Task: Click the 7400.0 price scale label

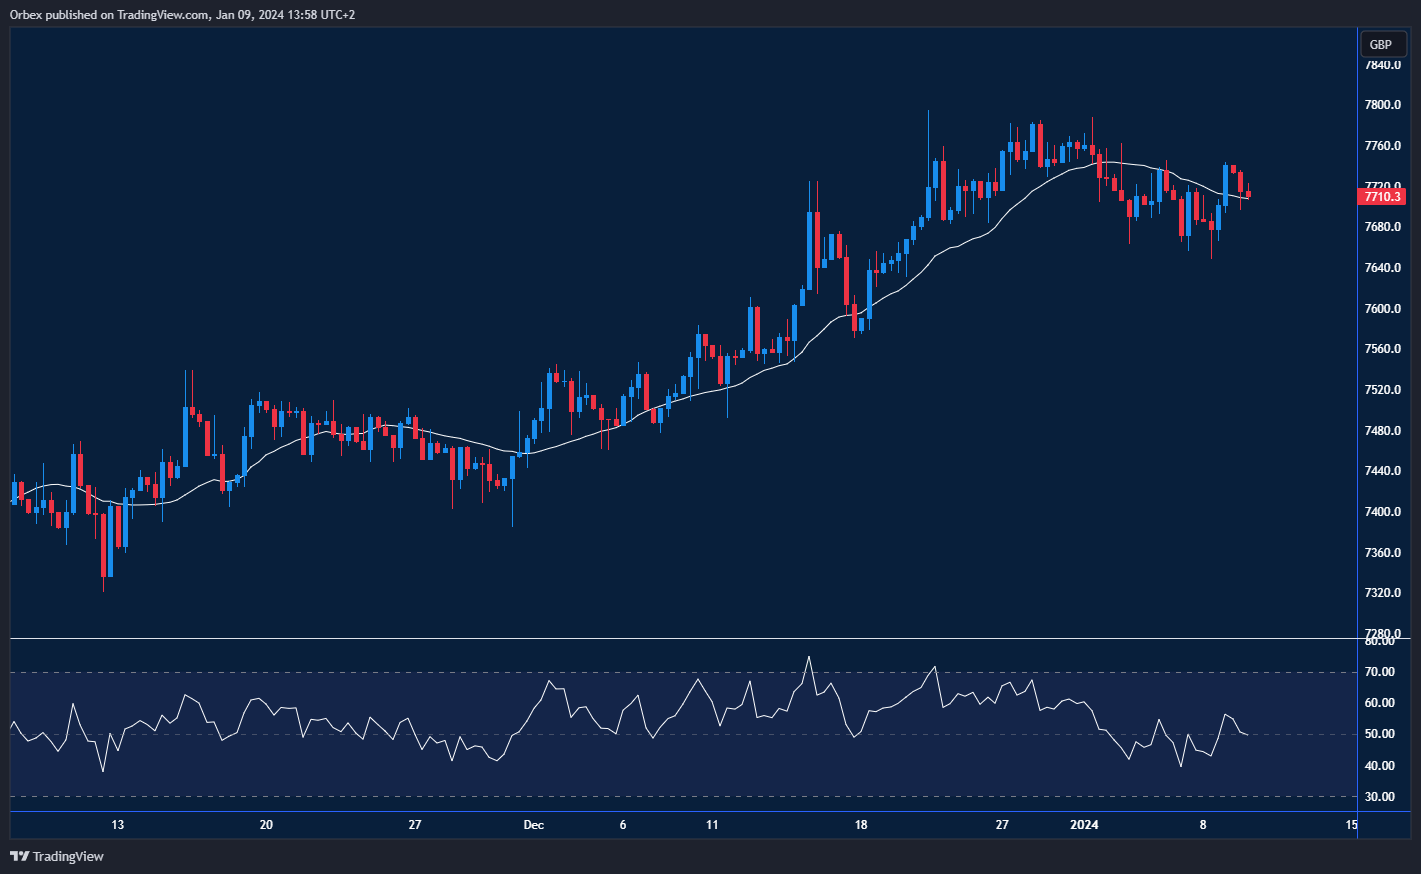Action: coord(1383,512)
